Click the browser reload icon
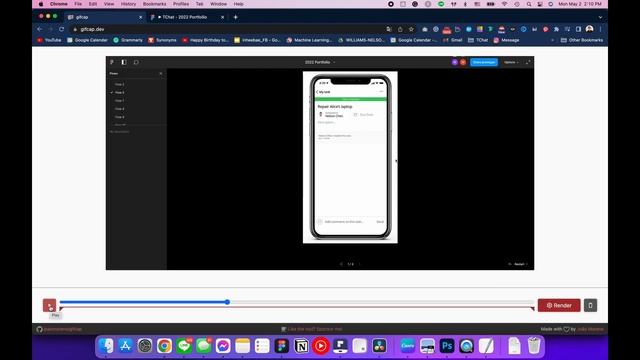The image size is (640, 360). click(x=61, y=29)
